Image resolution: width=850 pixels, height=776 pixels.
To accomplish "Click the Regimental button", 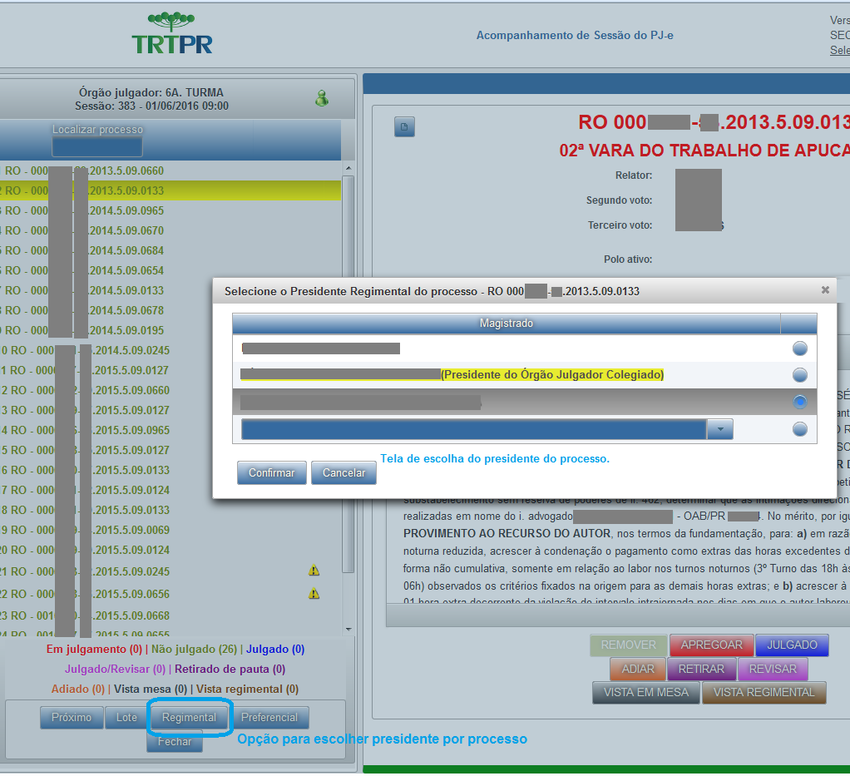I will tap(189, 717).
